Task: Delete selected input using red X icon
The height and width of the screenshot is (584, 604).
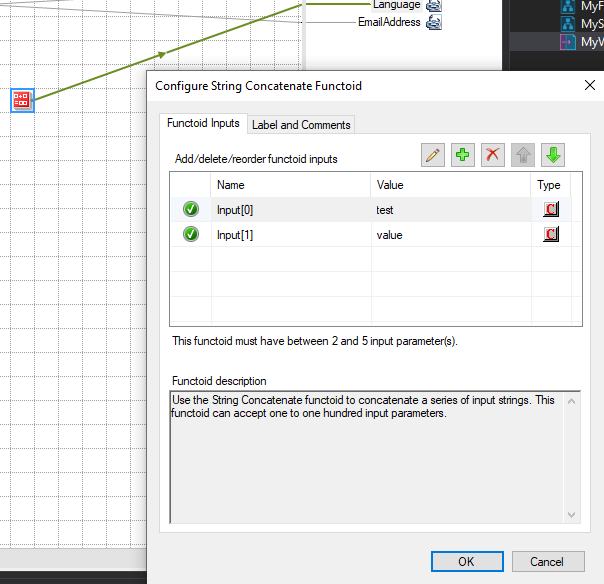Action: (493, 155)
